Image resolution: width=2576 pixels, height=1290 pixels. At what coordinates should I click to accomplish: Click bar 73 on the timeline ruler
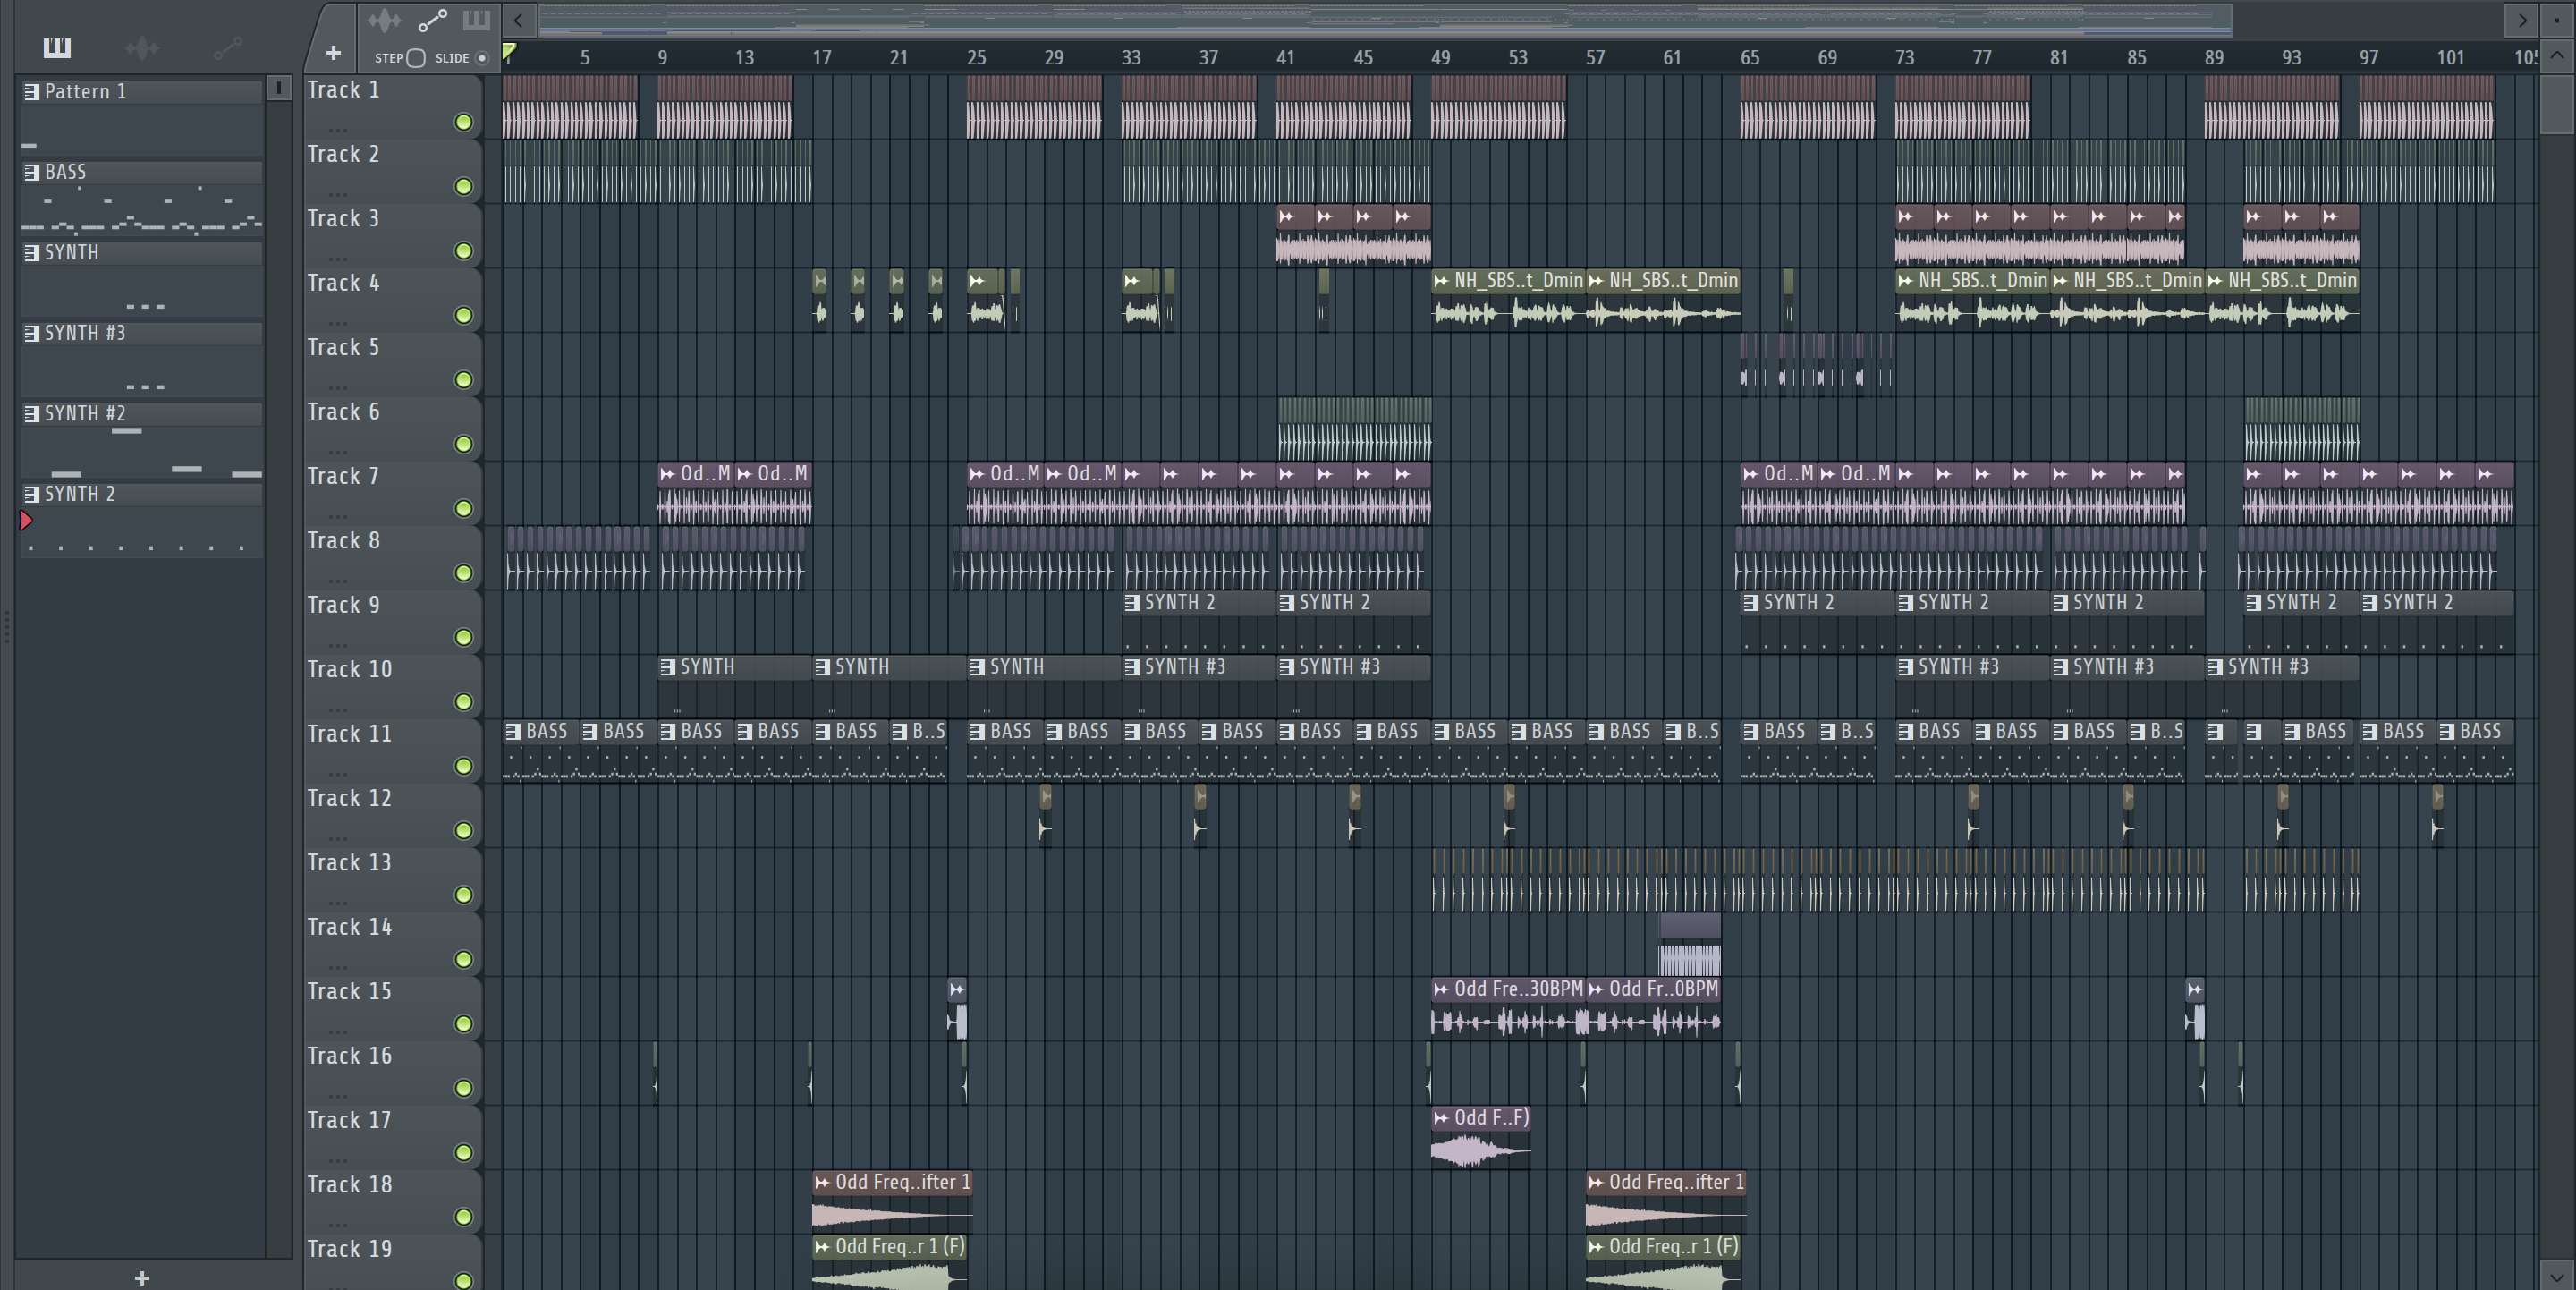tap(1904, 57)
